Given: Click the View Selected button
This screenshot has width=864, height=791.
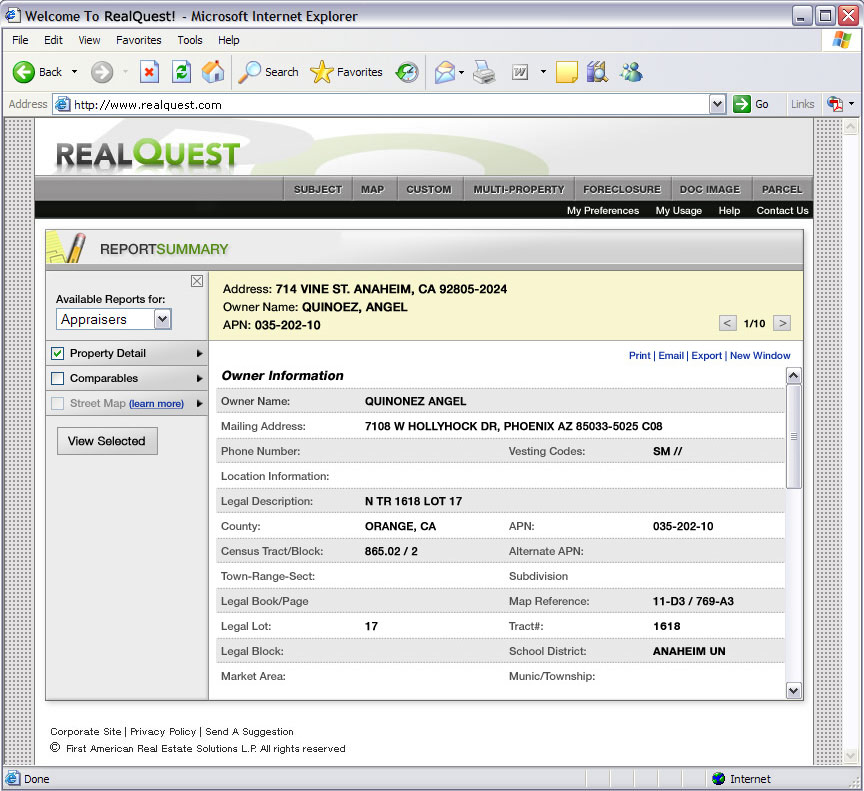Looking at the screenshot, I should [x=107, y=441].
